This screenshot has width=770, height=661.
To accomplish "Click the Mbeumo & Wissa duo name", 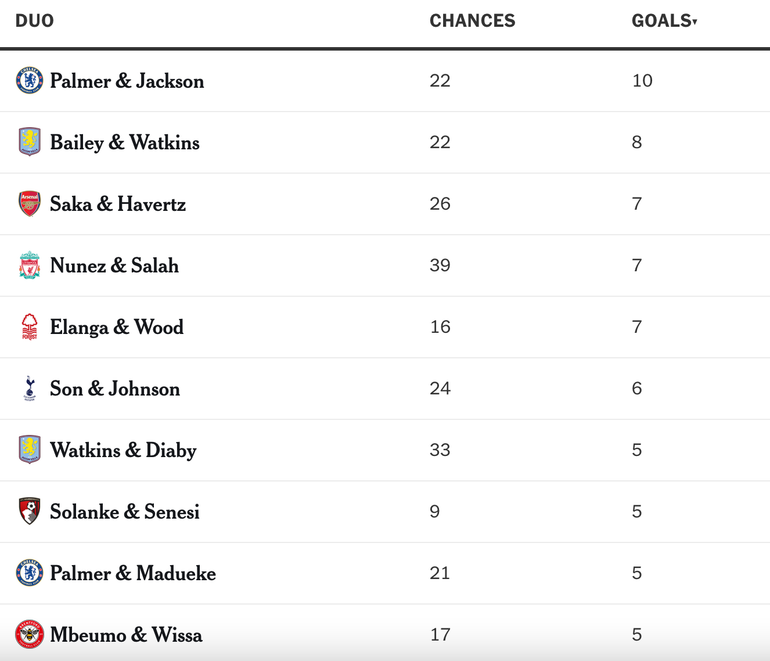I will 126,635.
